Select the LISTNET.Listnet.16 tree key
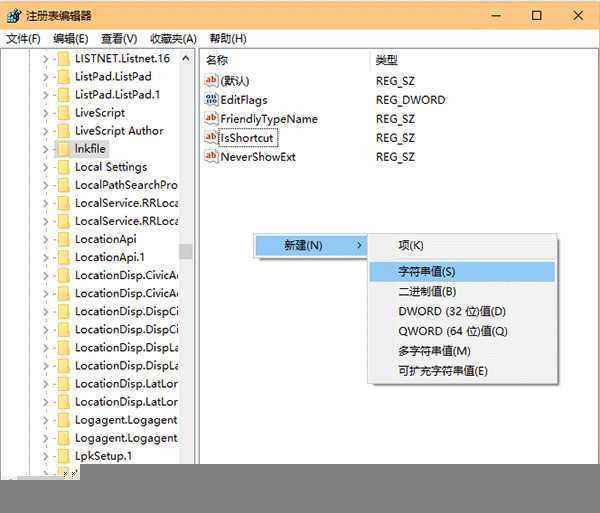This screenshot has height=513, width=600. (122, 59)
